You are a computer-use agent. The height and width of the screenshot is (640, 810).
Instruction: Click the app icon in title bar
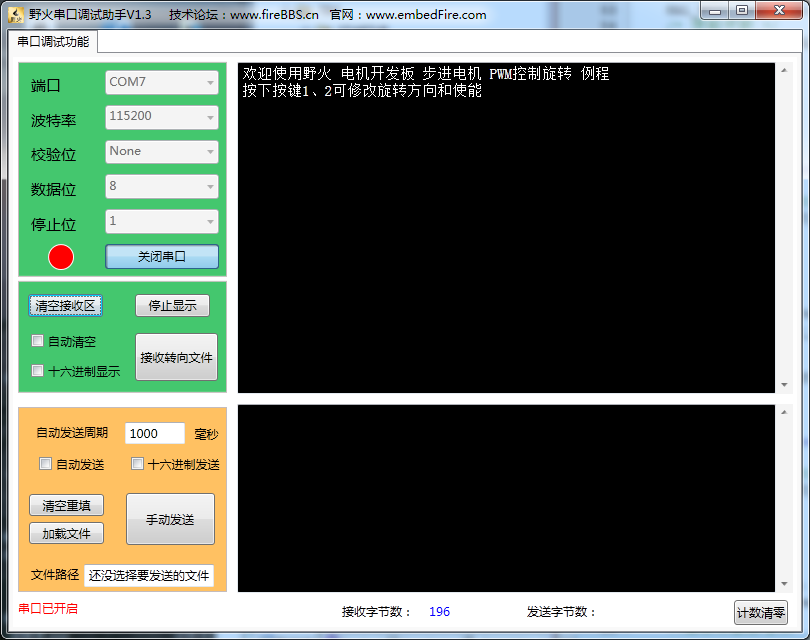[15, 14]
